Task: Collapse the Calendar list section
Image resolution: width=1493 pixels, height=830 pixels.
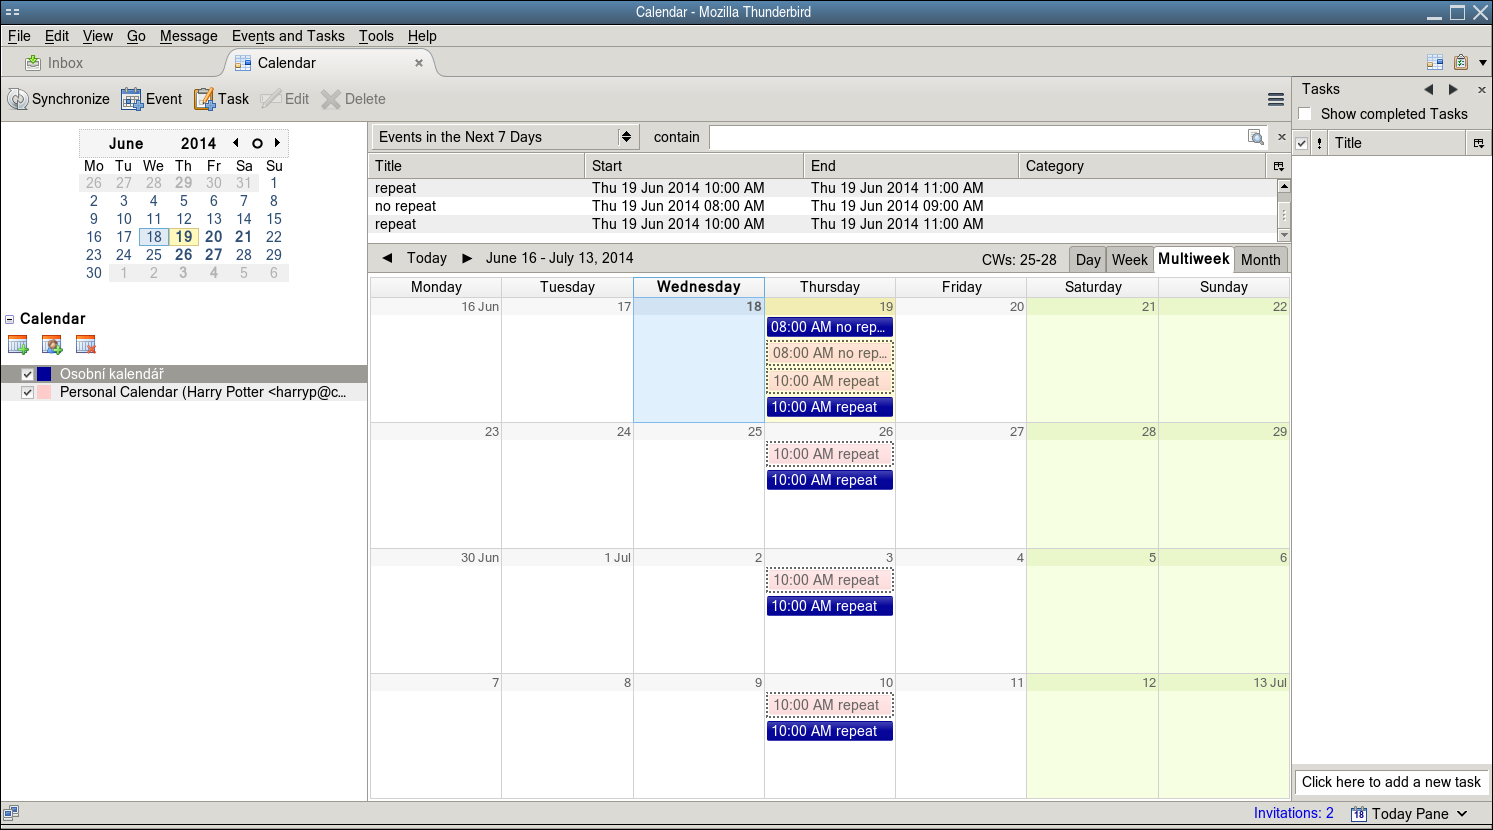Action: click(x=10, y=319)
